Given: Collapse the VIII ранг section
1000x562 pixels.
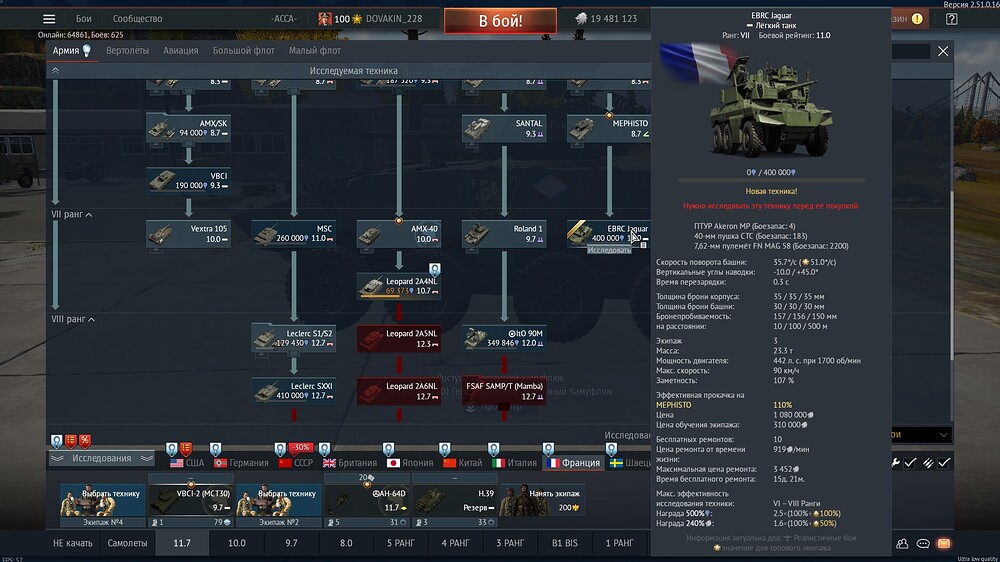Looking at the screenshot, I should click(x=90, y=319).
